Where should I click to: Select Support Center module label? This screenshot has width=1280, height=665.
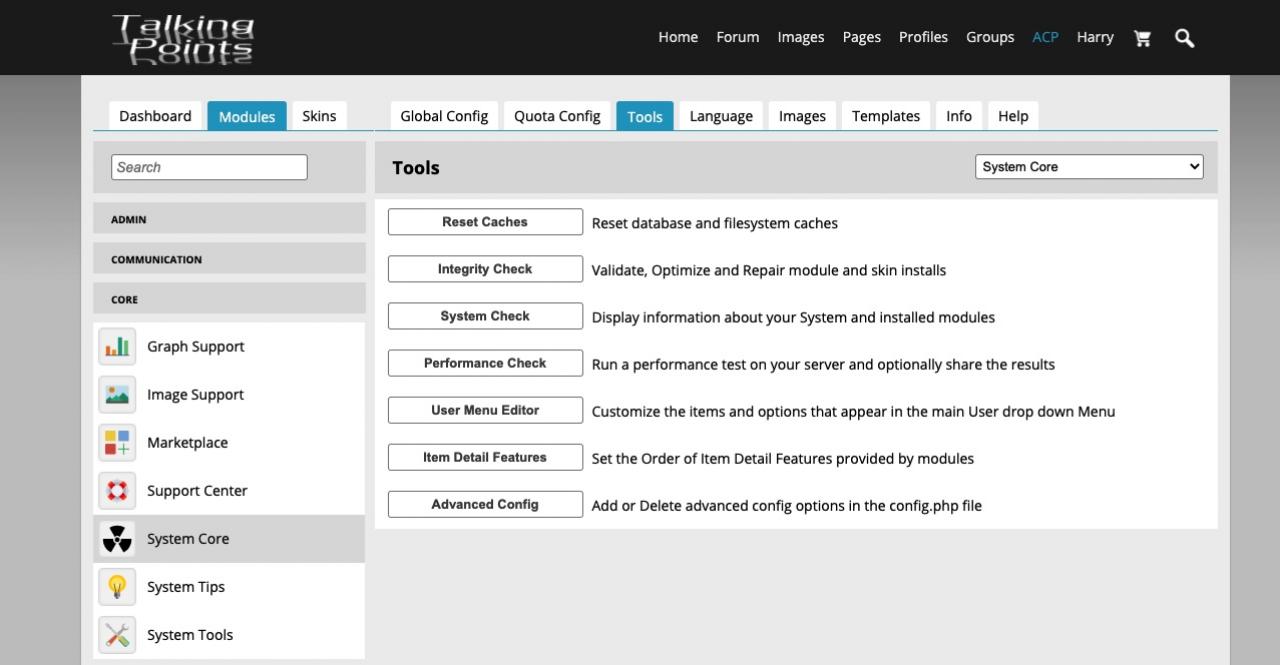point(197,491)
